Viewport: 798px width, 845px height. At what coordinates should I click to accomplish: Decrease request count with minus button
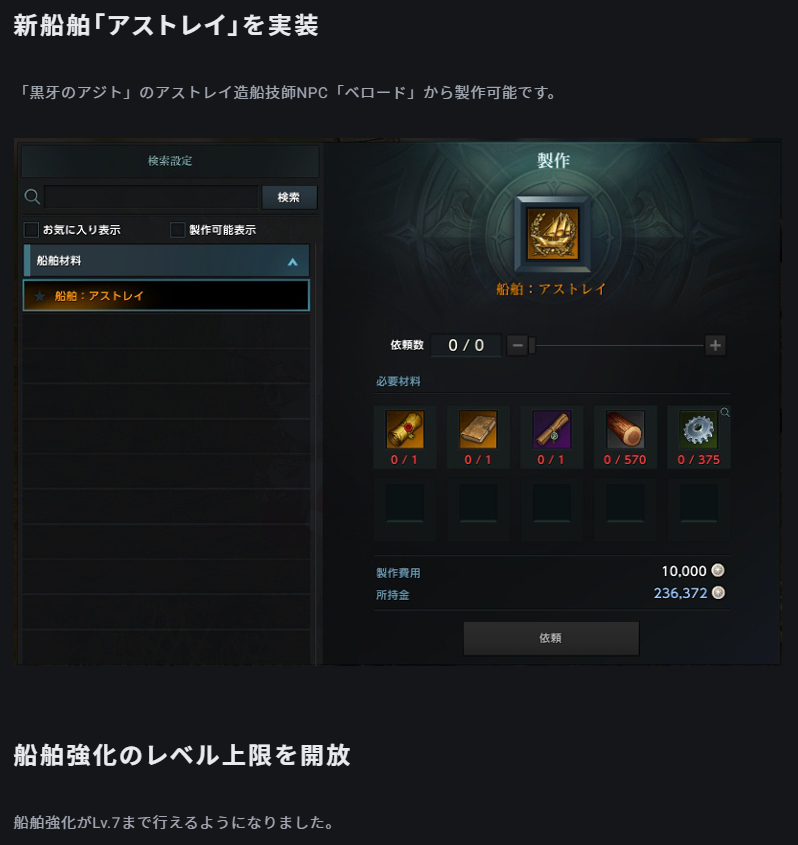(517, 345)
